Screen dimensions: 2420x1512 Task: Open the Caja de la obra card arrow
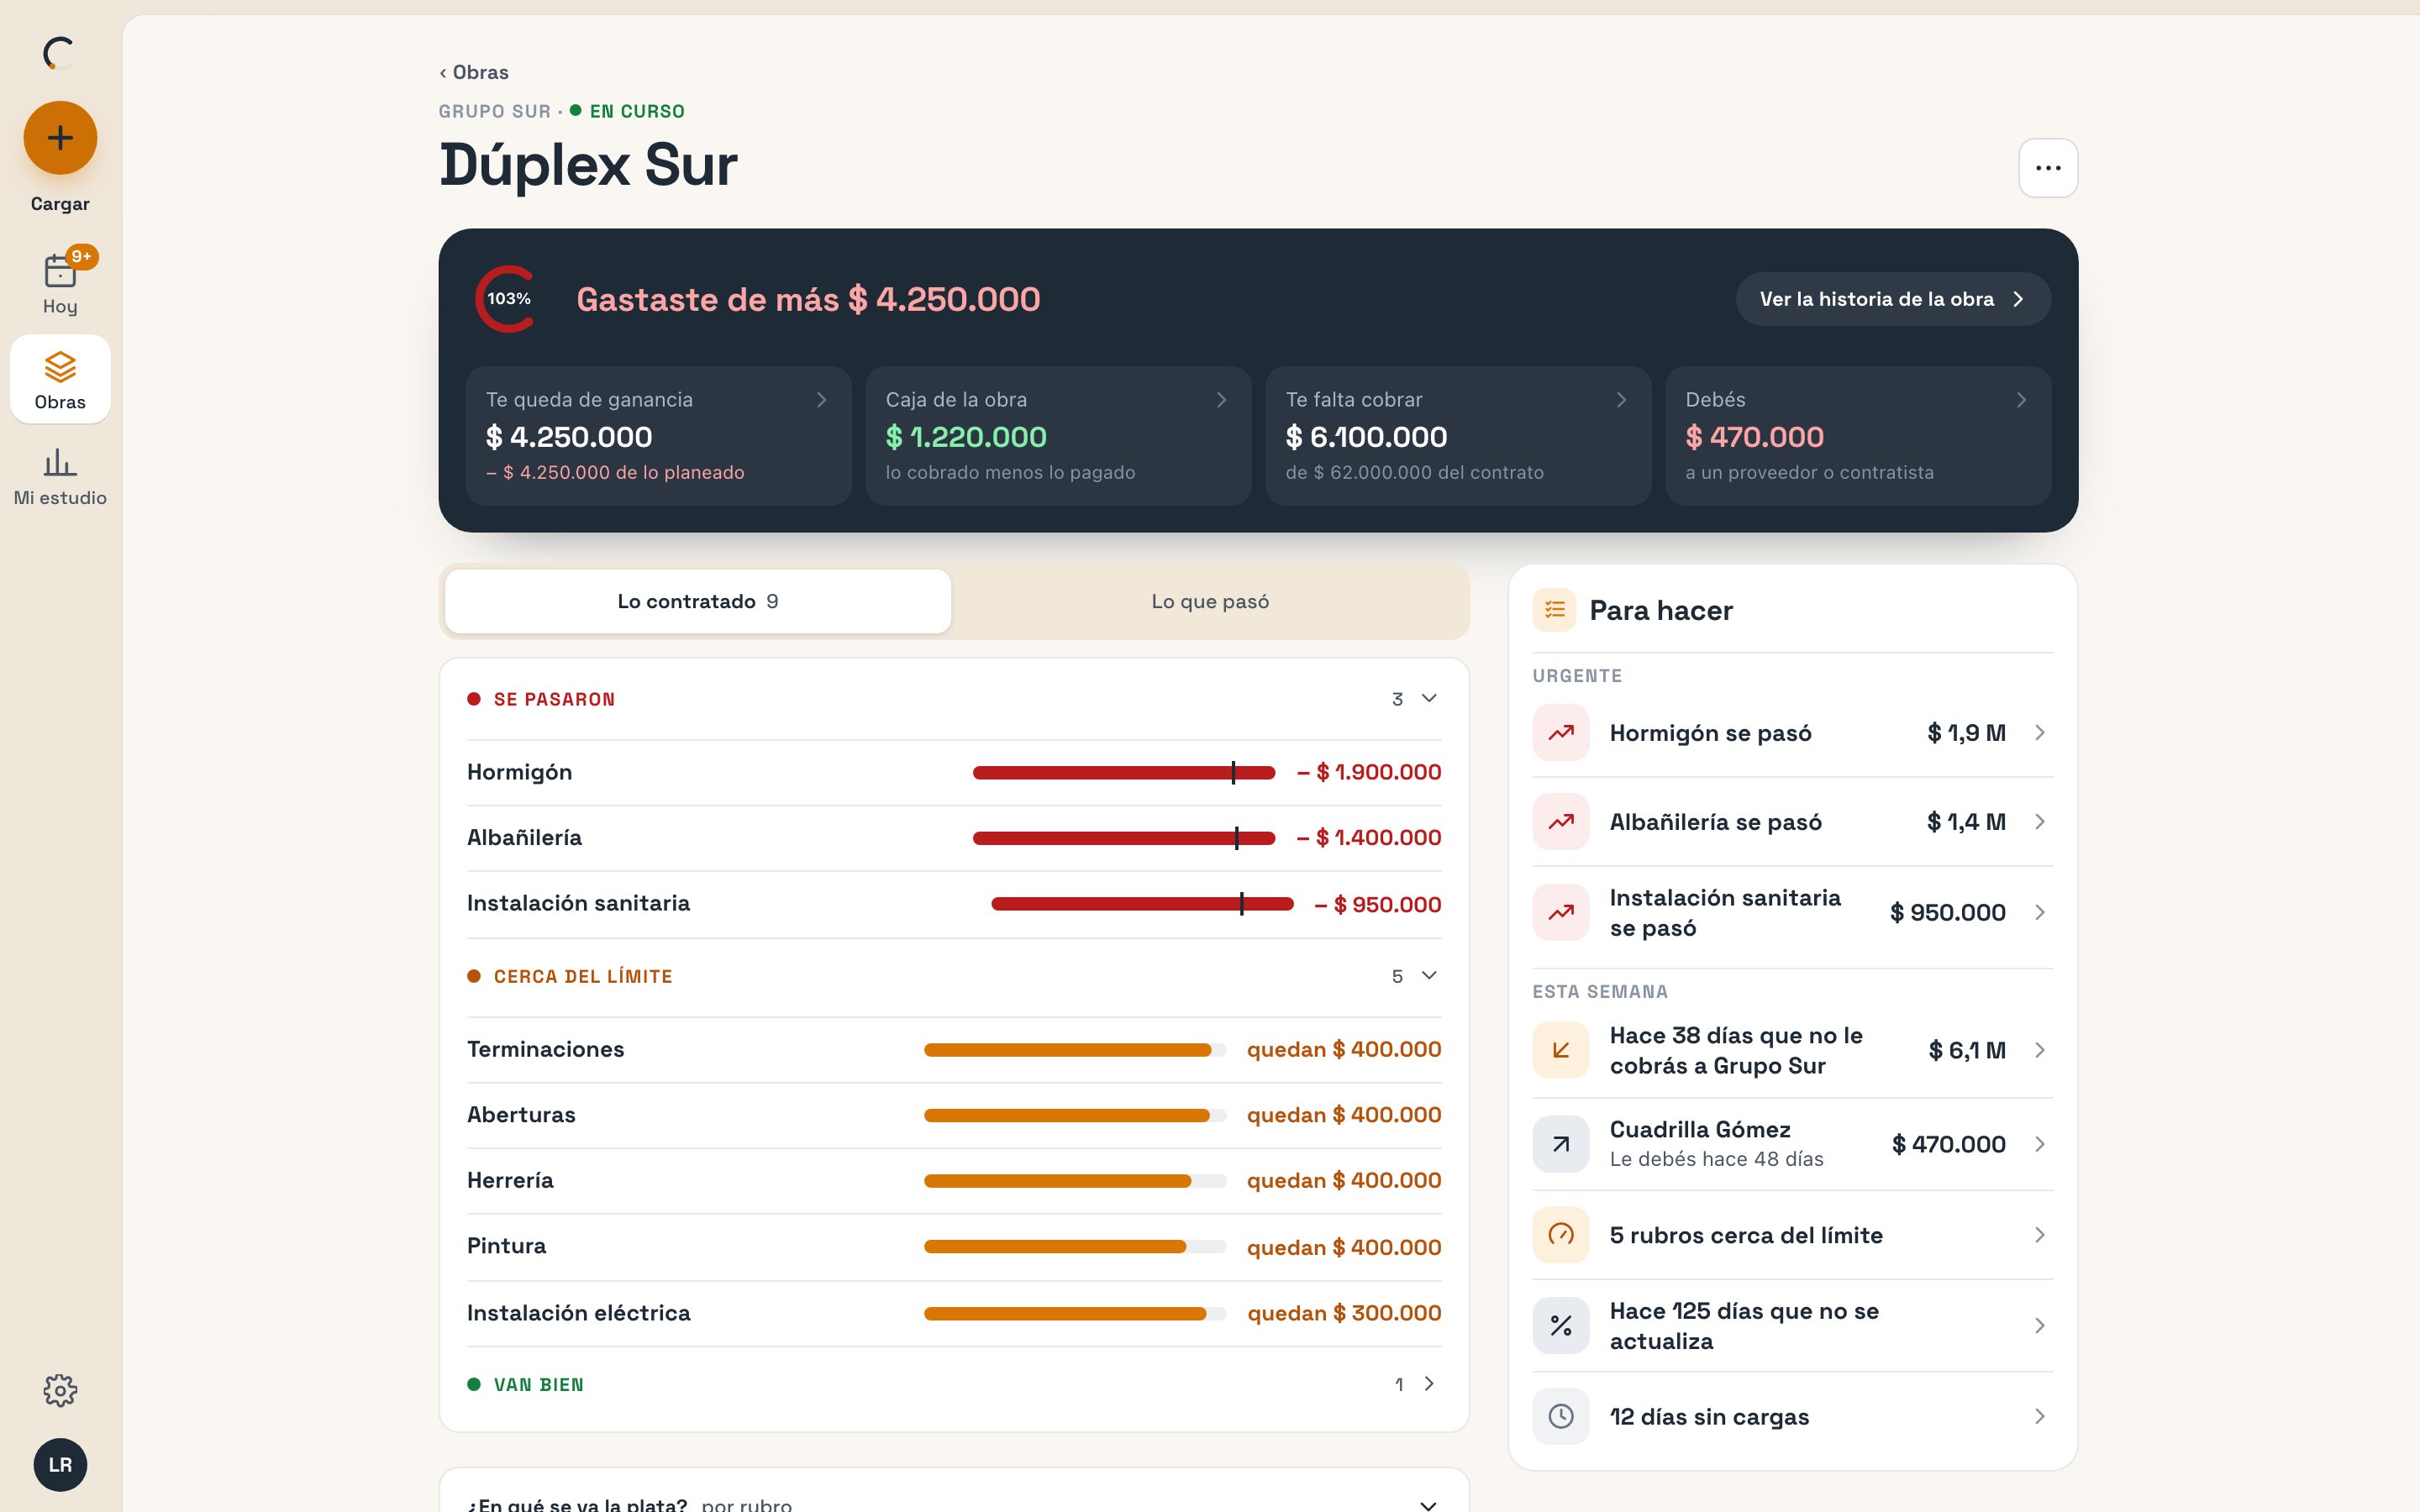point(1221,400)
